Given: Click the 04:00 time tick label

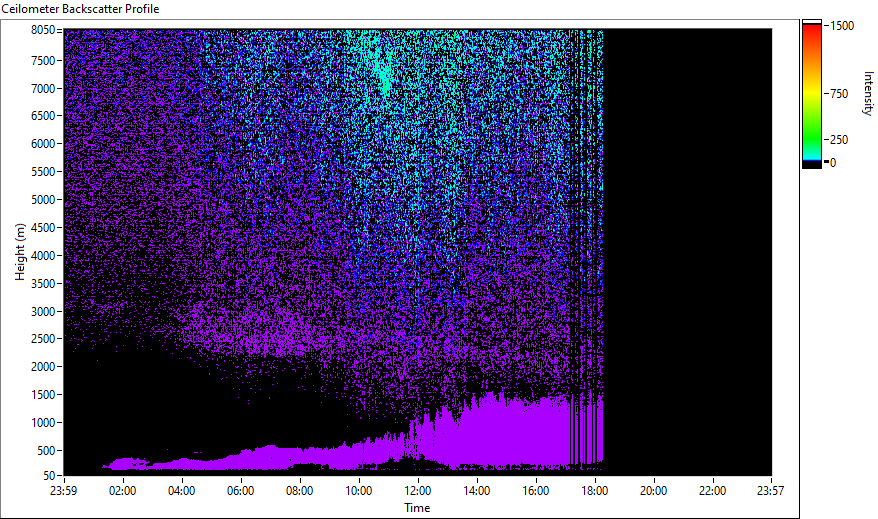Looking at the screenshot, I should pos(181,491).
